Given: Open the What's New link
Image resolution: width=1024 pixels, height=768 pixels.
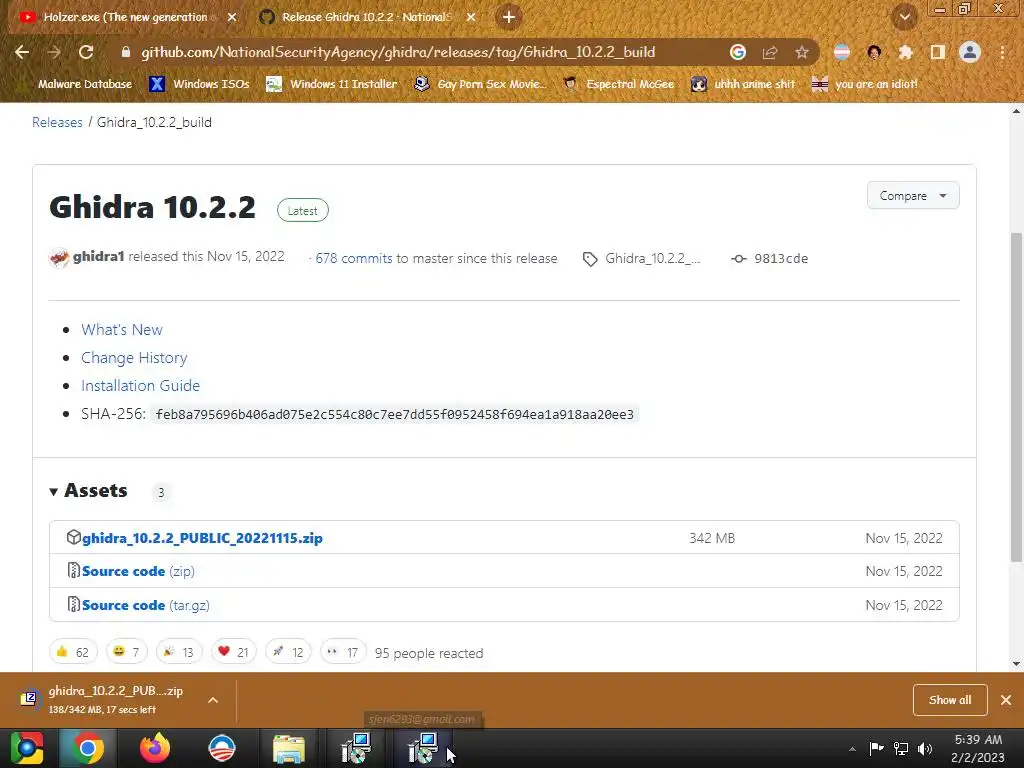Looking at the screenshot, I should click(x=122, y=330).
